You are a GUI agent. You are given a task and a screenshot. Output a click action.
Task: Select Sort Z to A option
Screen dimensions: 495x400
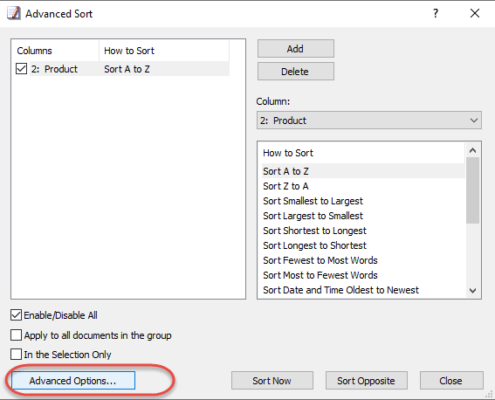[x=286, y=186]
